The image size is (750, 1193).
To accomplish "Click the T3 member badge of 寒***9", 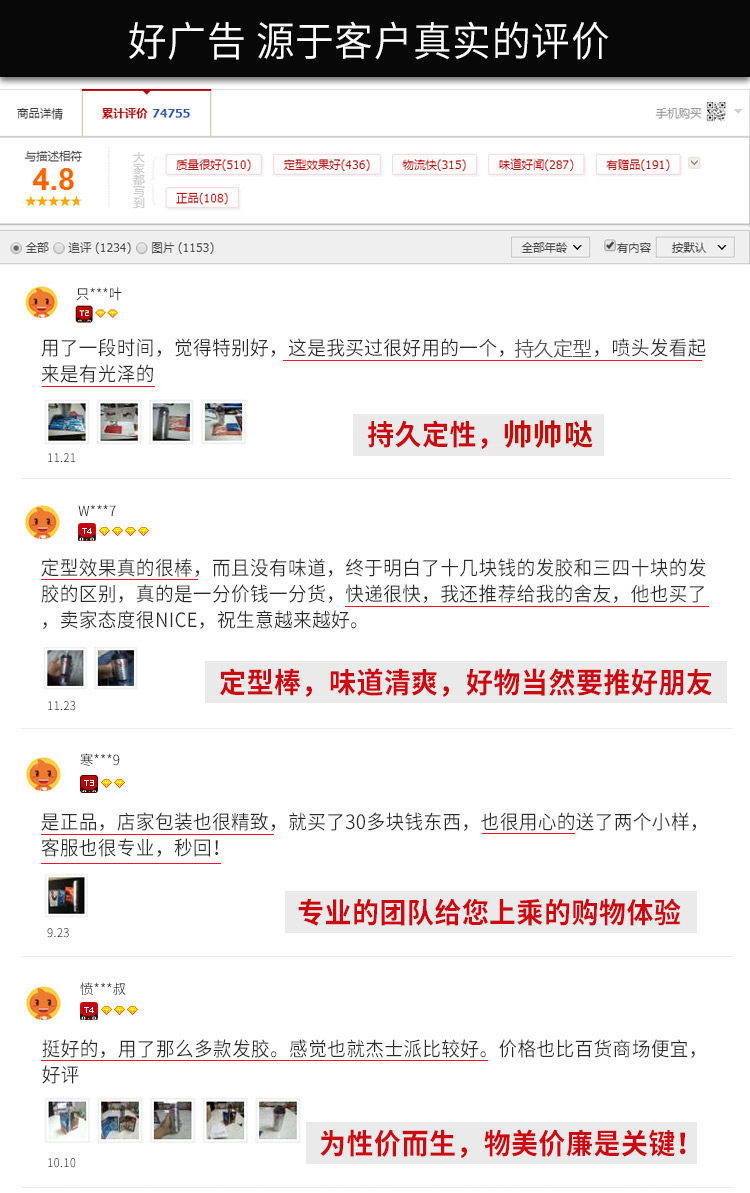I will click(x=88, y=783).
